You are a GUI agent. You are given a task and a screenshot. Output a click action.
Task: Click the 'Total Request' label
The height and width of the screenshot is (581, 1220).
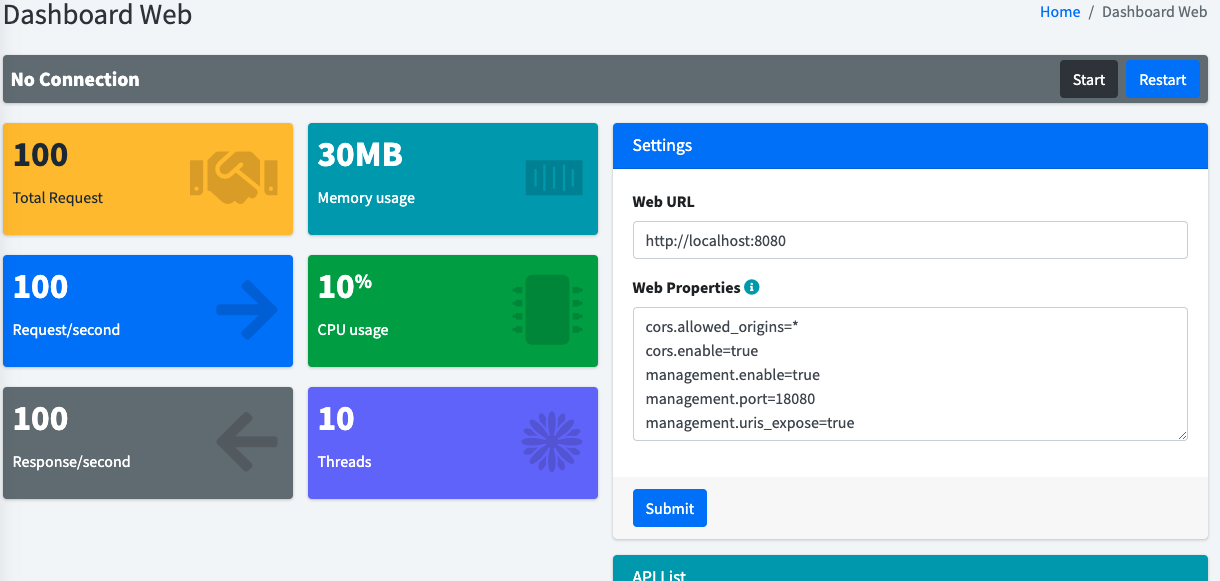click(x=58, y=198)
